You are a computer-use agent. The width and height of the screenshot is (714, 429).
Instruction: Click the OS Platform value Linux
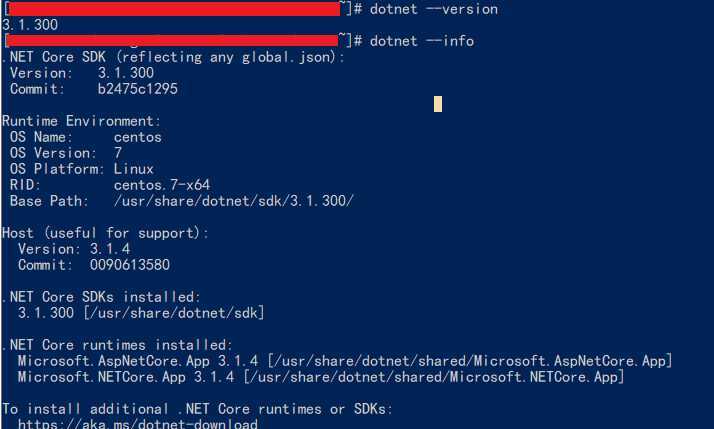pos(133,169)
